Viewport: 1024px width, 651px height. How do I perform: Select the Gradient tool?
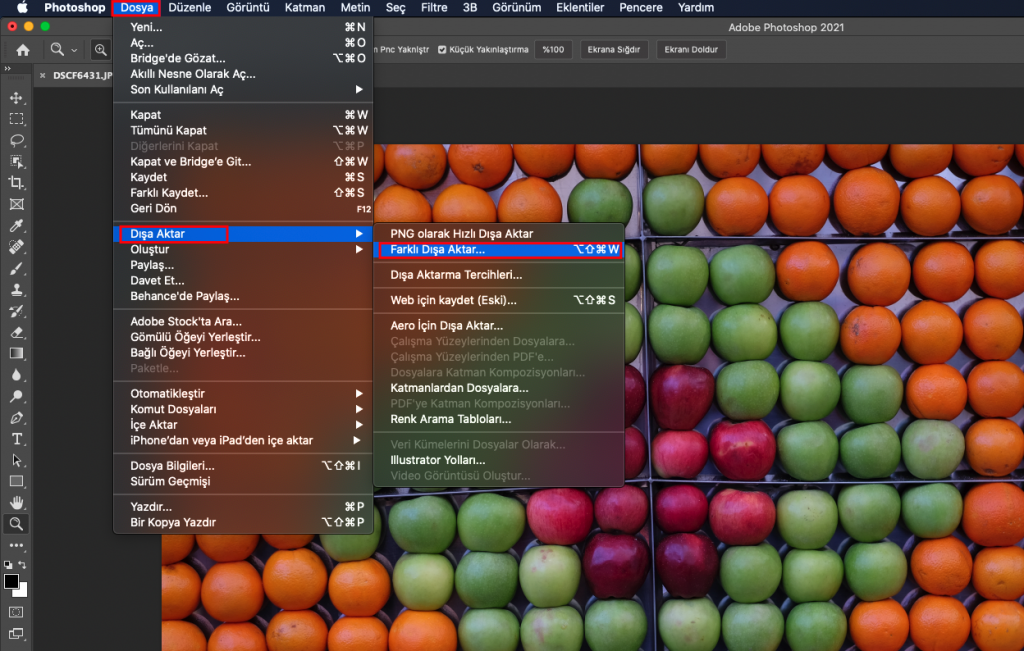(x=16, y=353)
